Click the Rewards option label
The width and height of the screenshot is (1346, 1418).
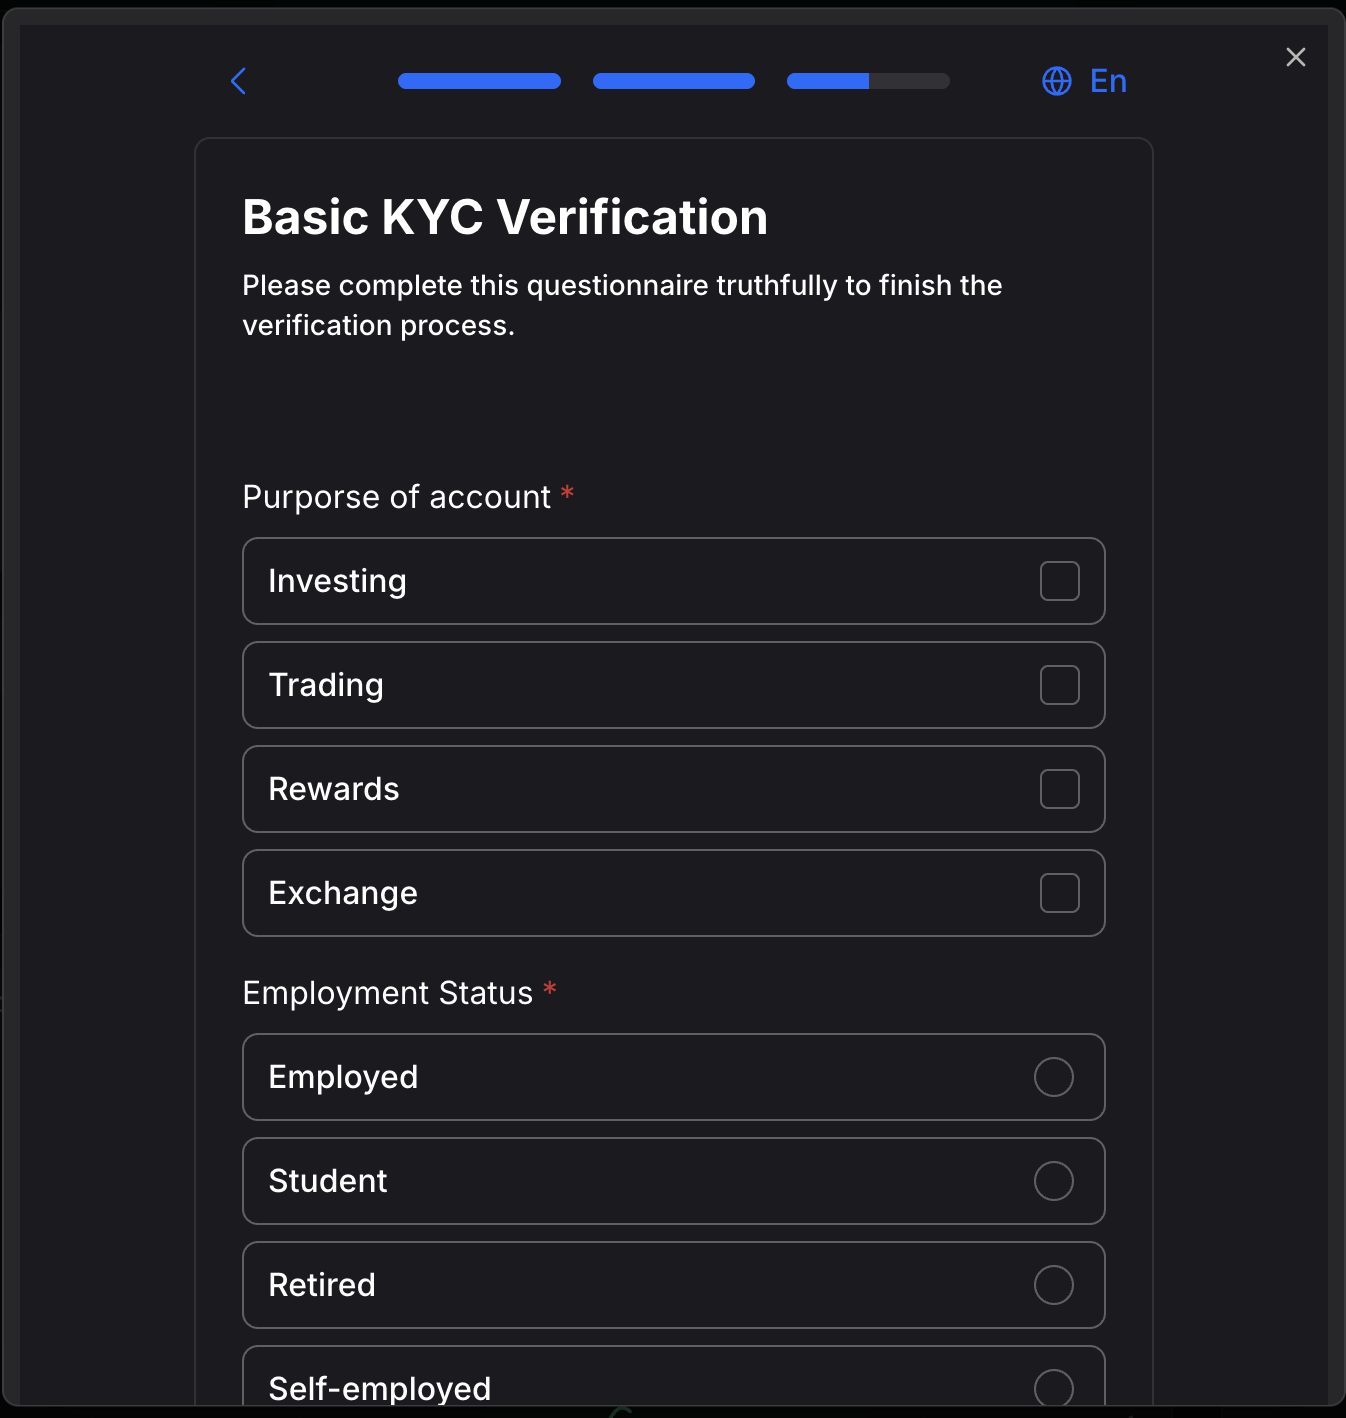click(334, 789)
